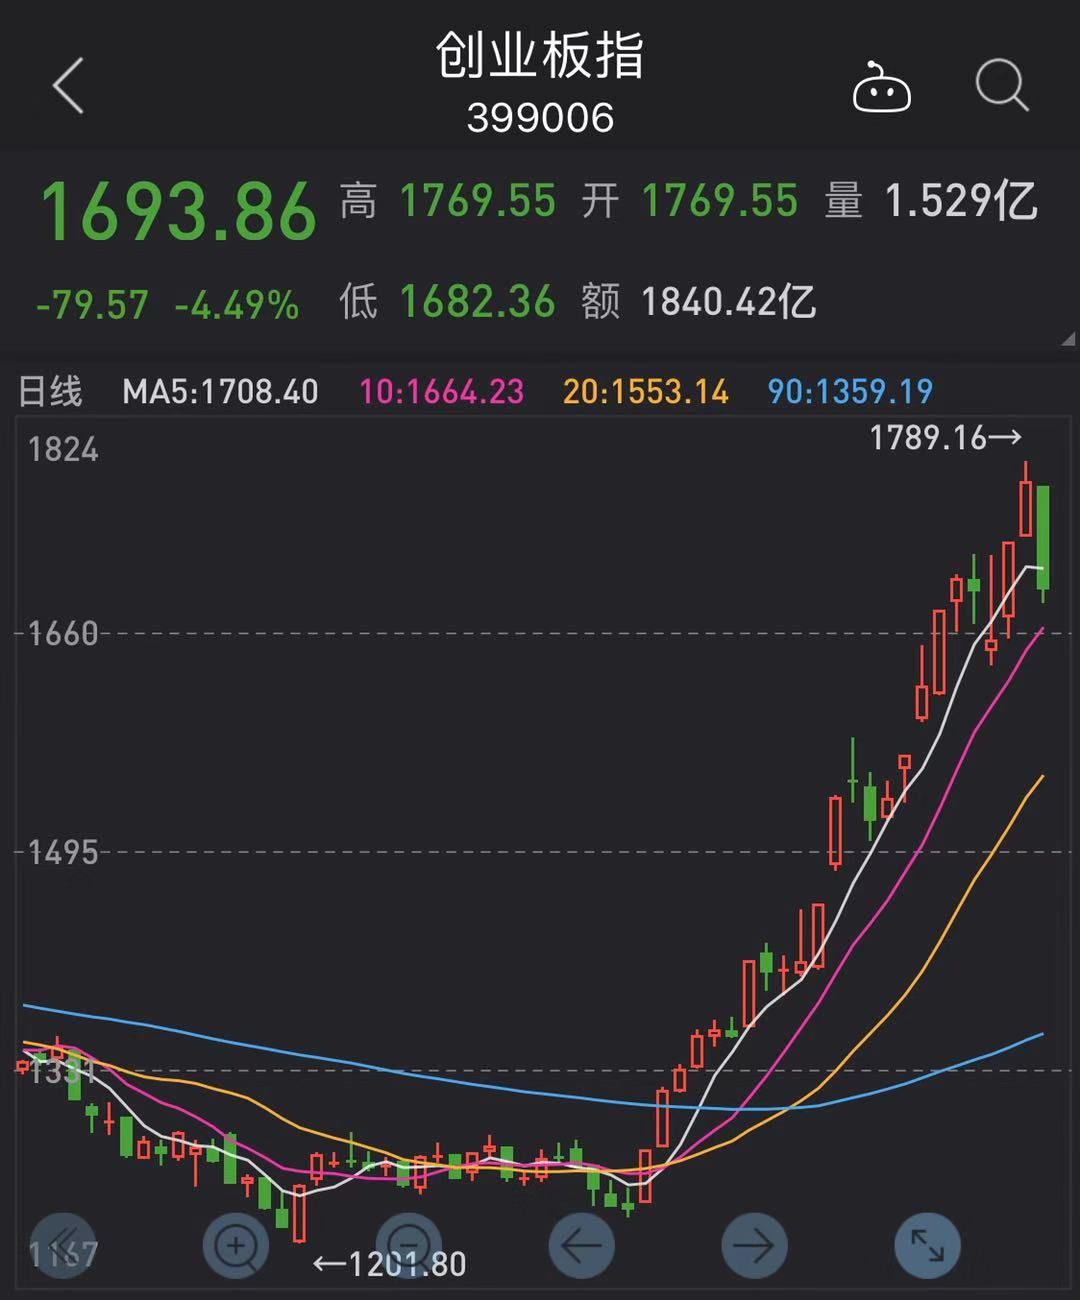Tap the 1660 axis label
1080x1300 pixels.
63,633
